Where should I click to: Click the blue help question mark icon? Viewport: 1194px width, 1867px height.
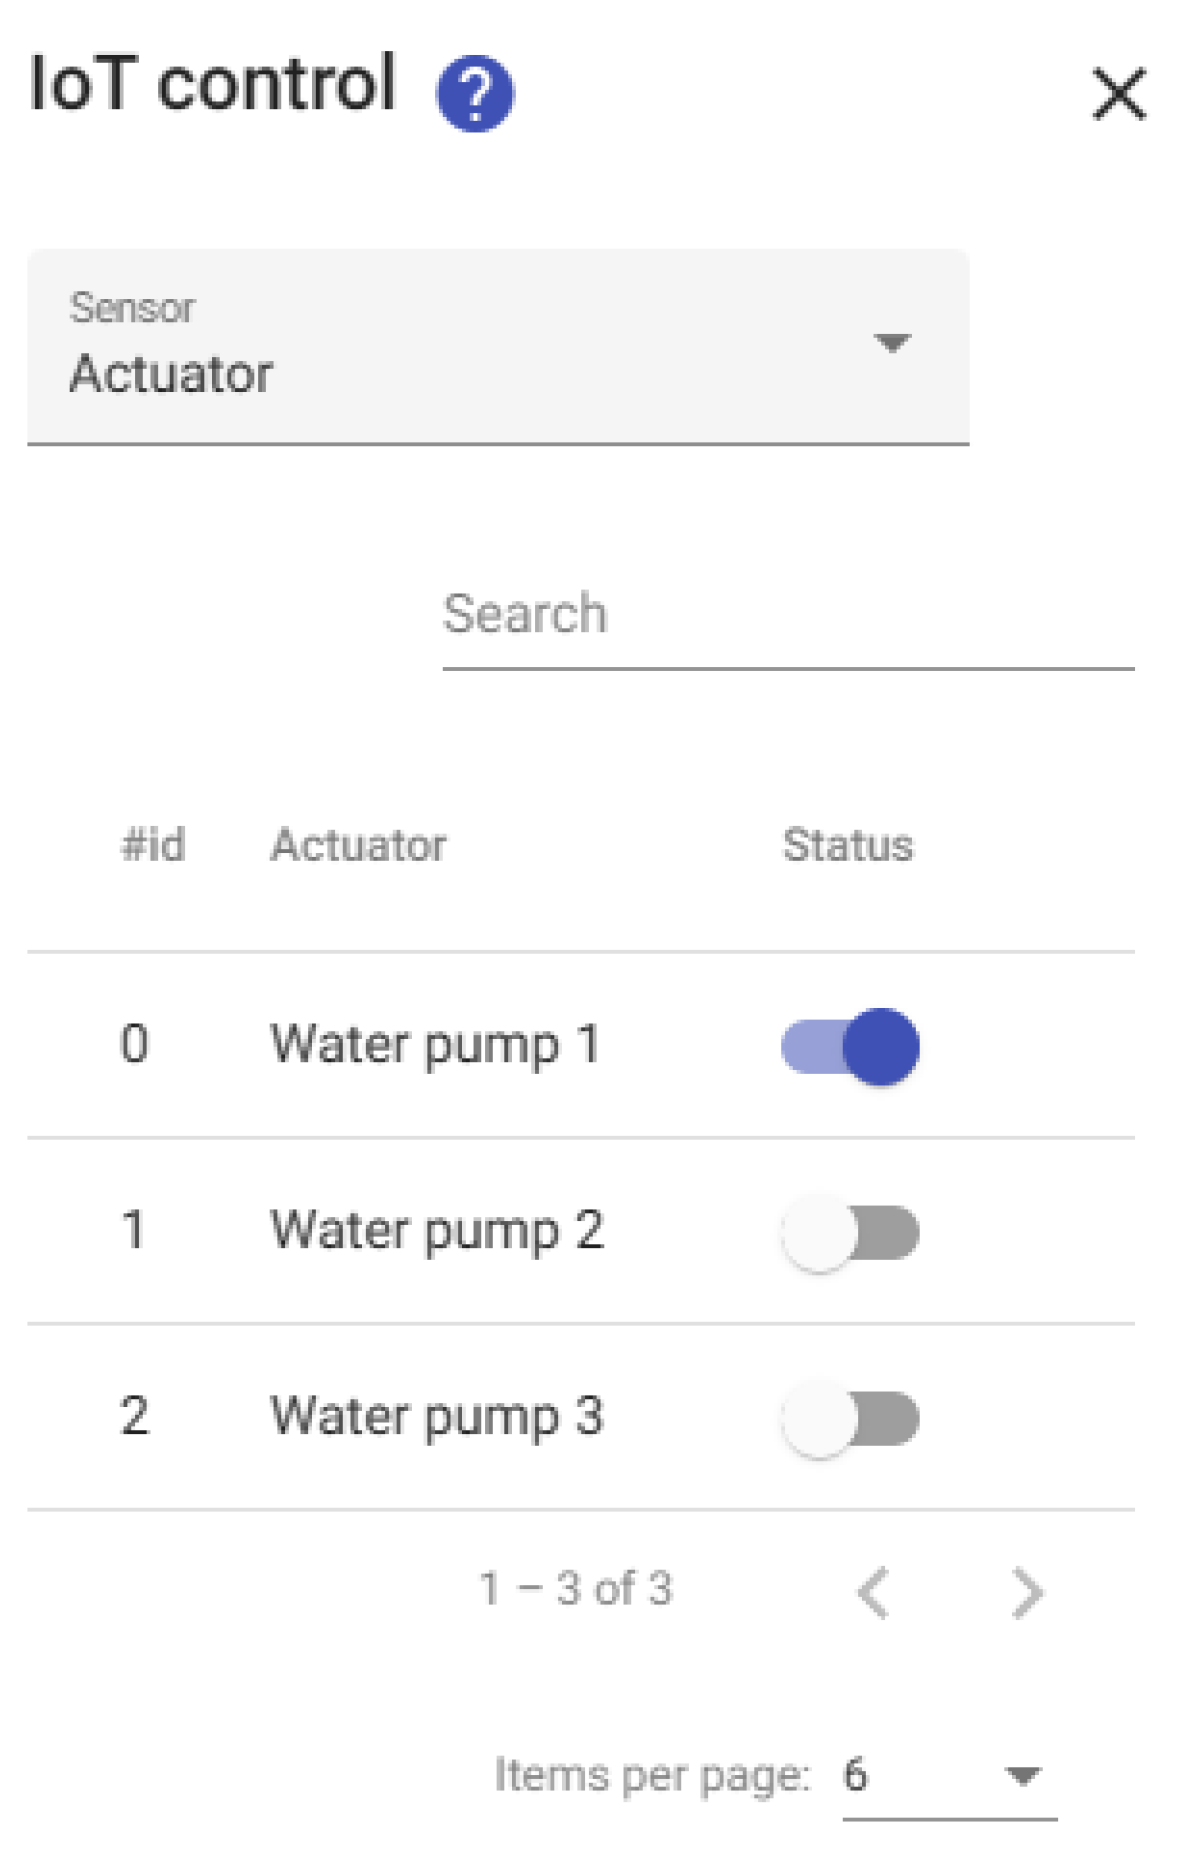click(475, 93)
